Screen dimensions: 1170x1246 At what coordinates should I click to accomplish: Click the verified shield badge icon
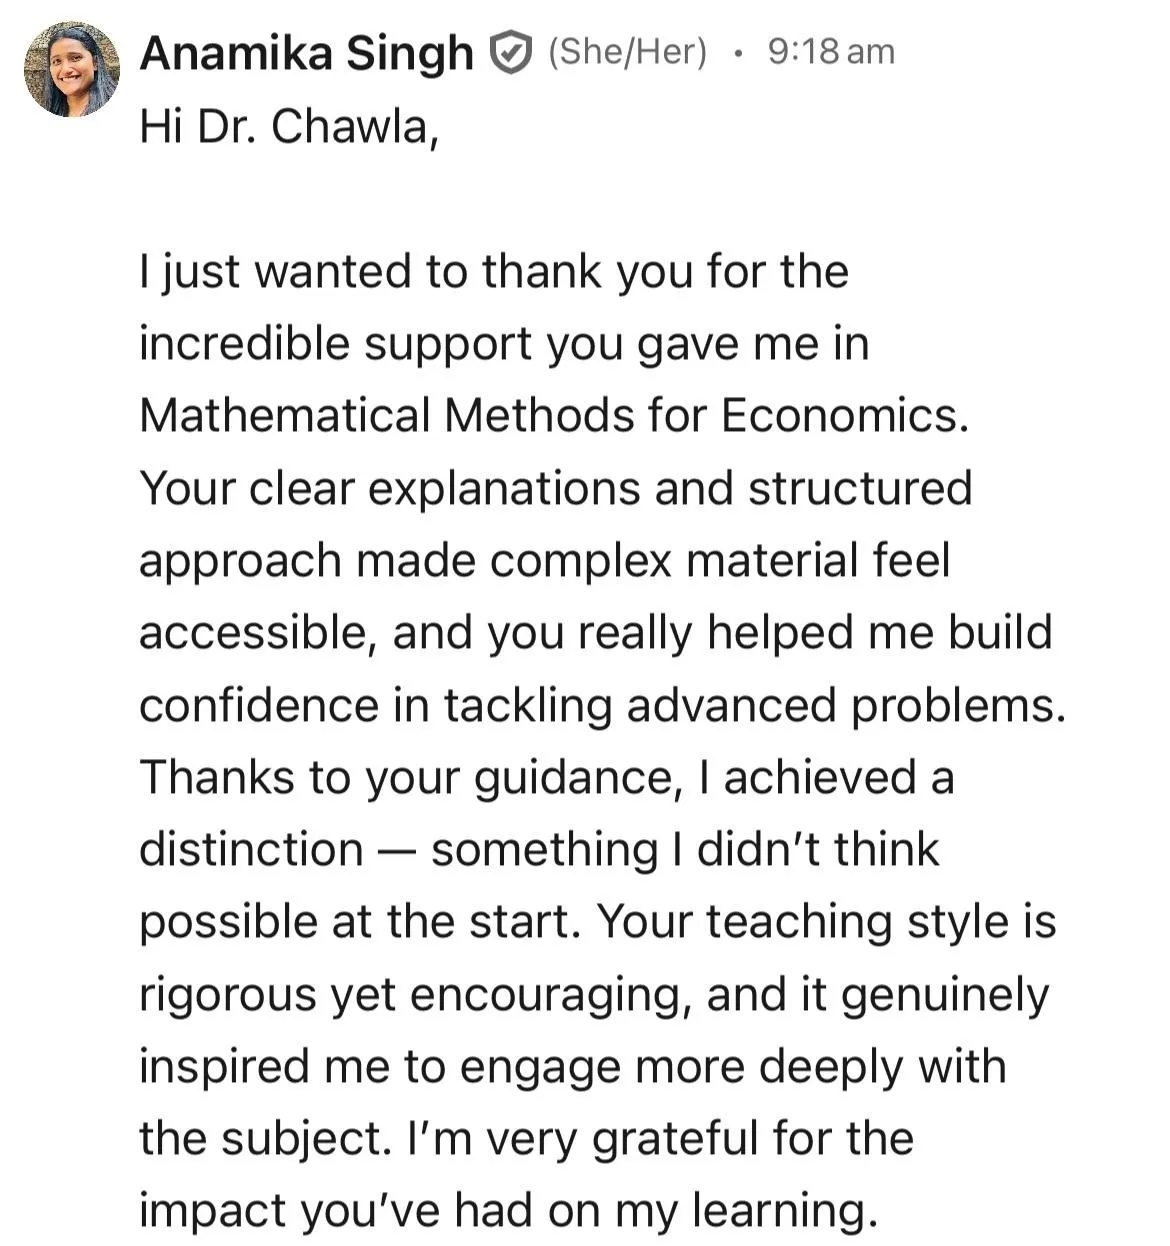click(x=510, y=52)
